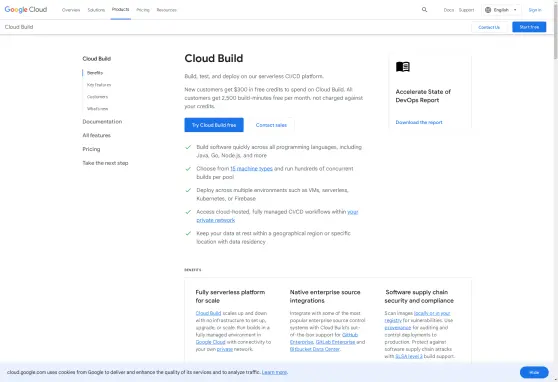This screenshot has width=558, height=382.
Task: Click Native enterprise source integrations heading
Action: point(325,297)
